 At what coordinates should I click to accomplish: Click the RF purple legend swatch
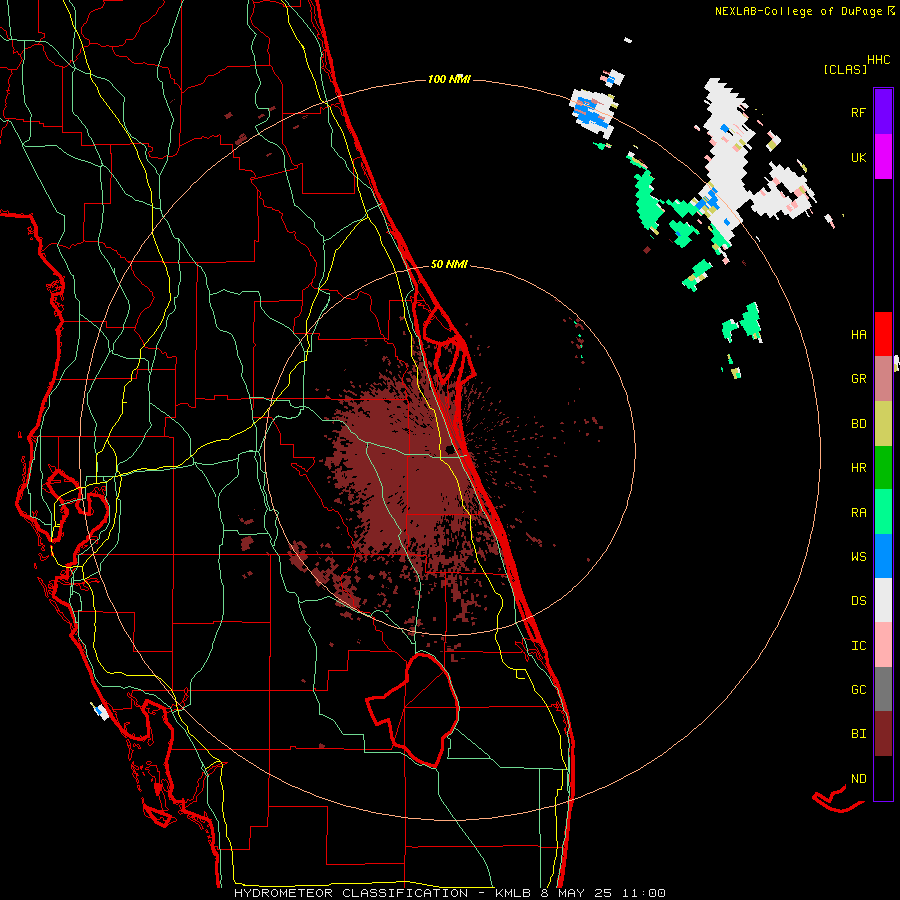point(883,112)
